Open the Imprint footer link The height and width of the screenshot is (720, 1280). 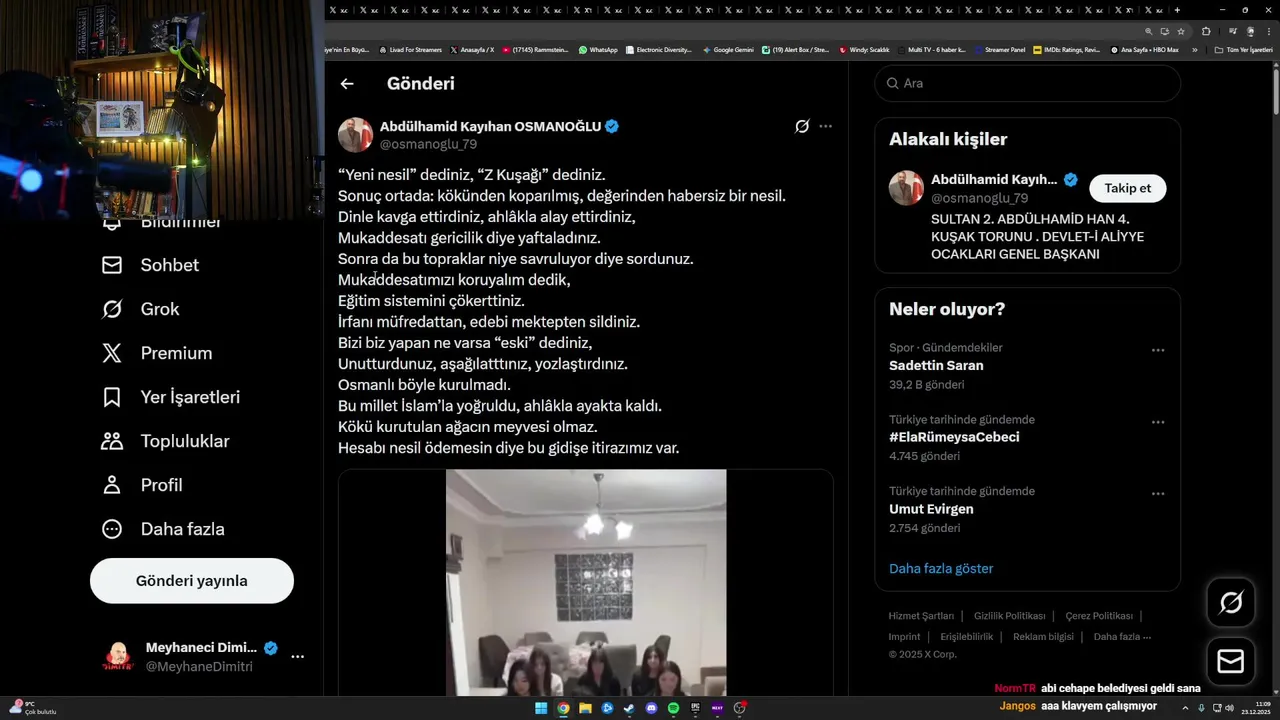coord(904,637)
